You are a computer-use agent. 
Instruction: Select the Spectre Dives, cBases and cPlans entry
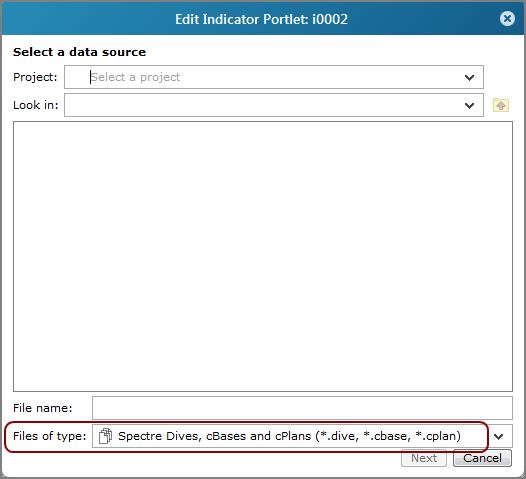tap(289, 436)
